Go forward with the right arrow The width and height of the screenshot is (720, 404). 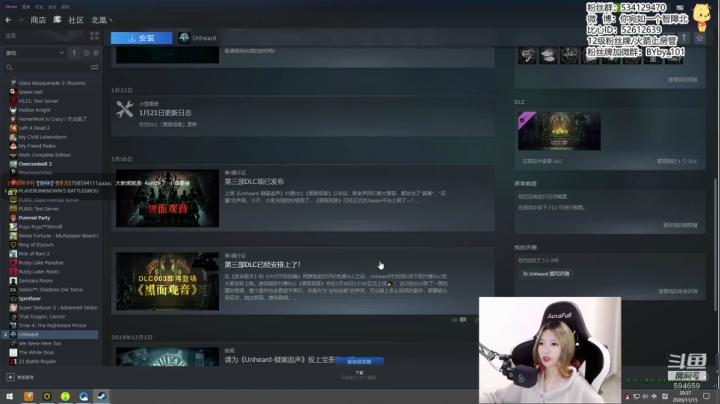[x=20, y=20]
